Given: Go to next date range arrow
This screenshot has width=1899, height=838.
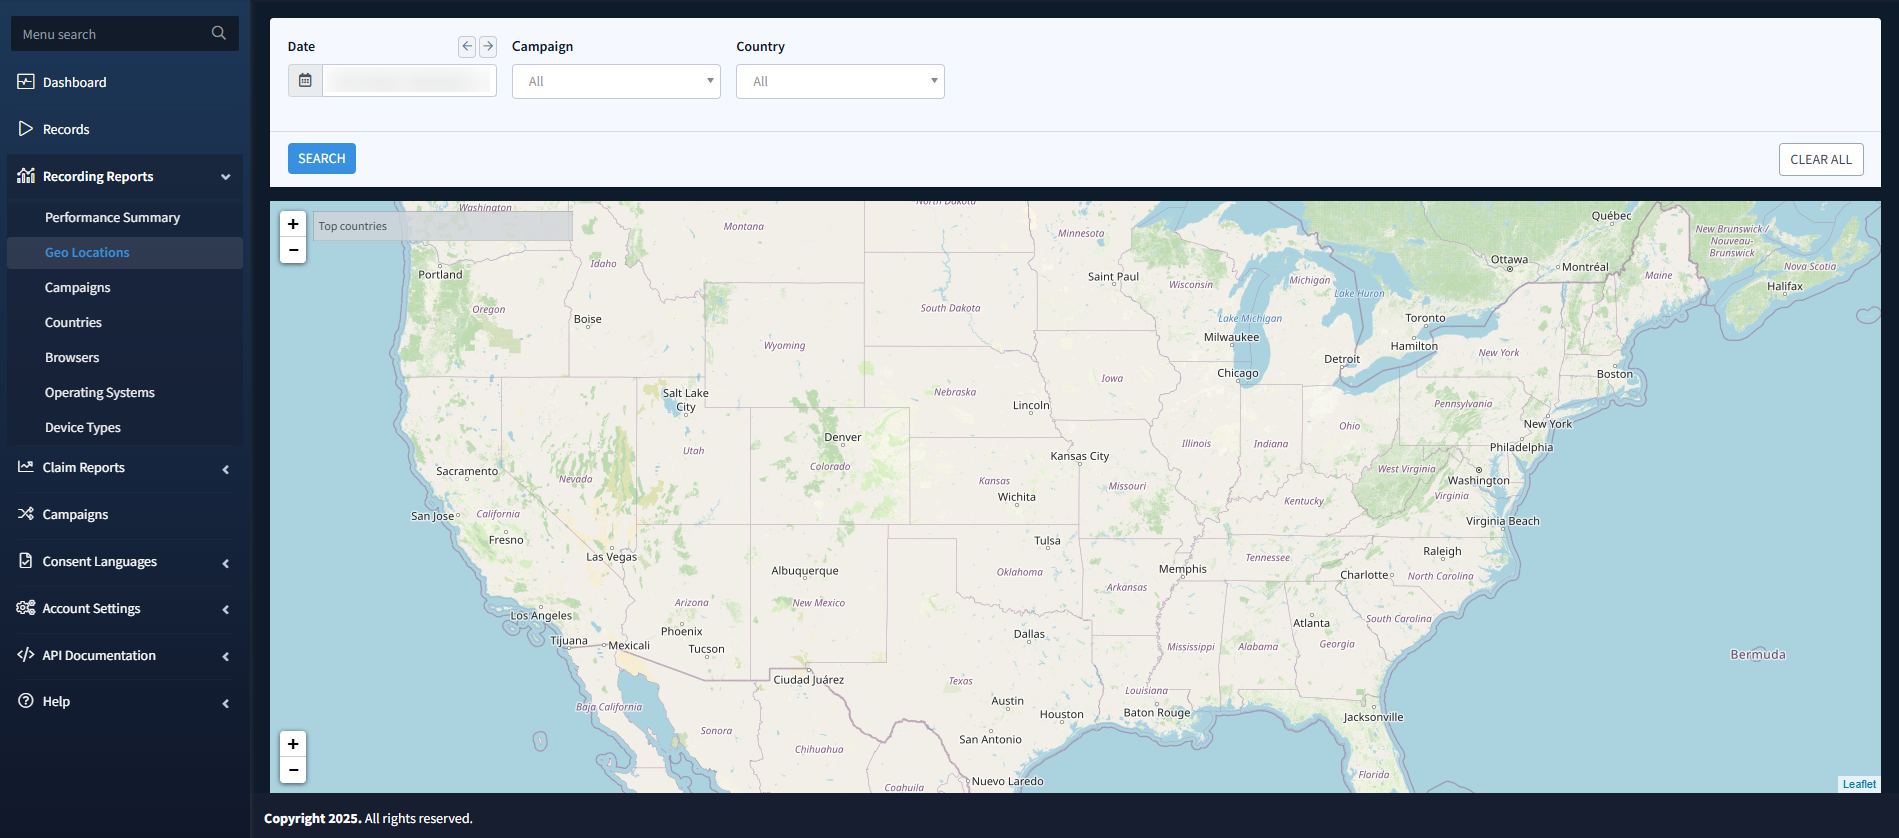Looking at the screenshot, I should pos(488,46).
